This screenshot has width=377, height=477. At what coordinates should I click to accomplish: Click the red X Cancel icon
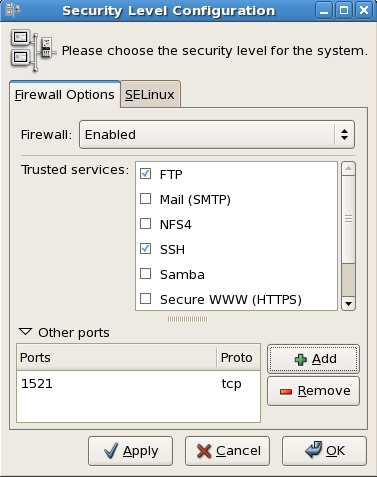click(x=204, y=451)
